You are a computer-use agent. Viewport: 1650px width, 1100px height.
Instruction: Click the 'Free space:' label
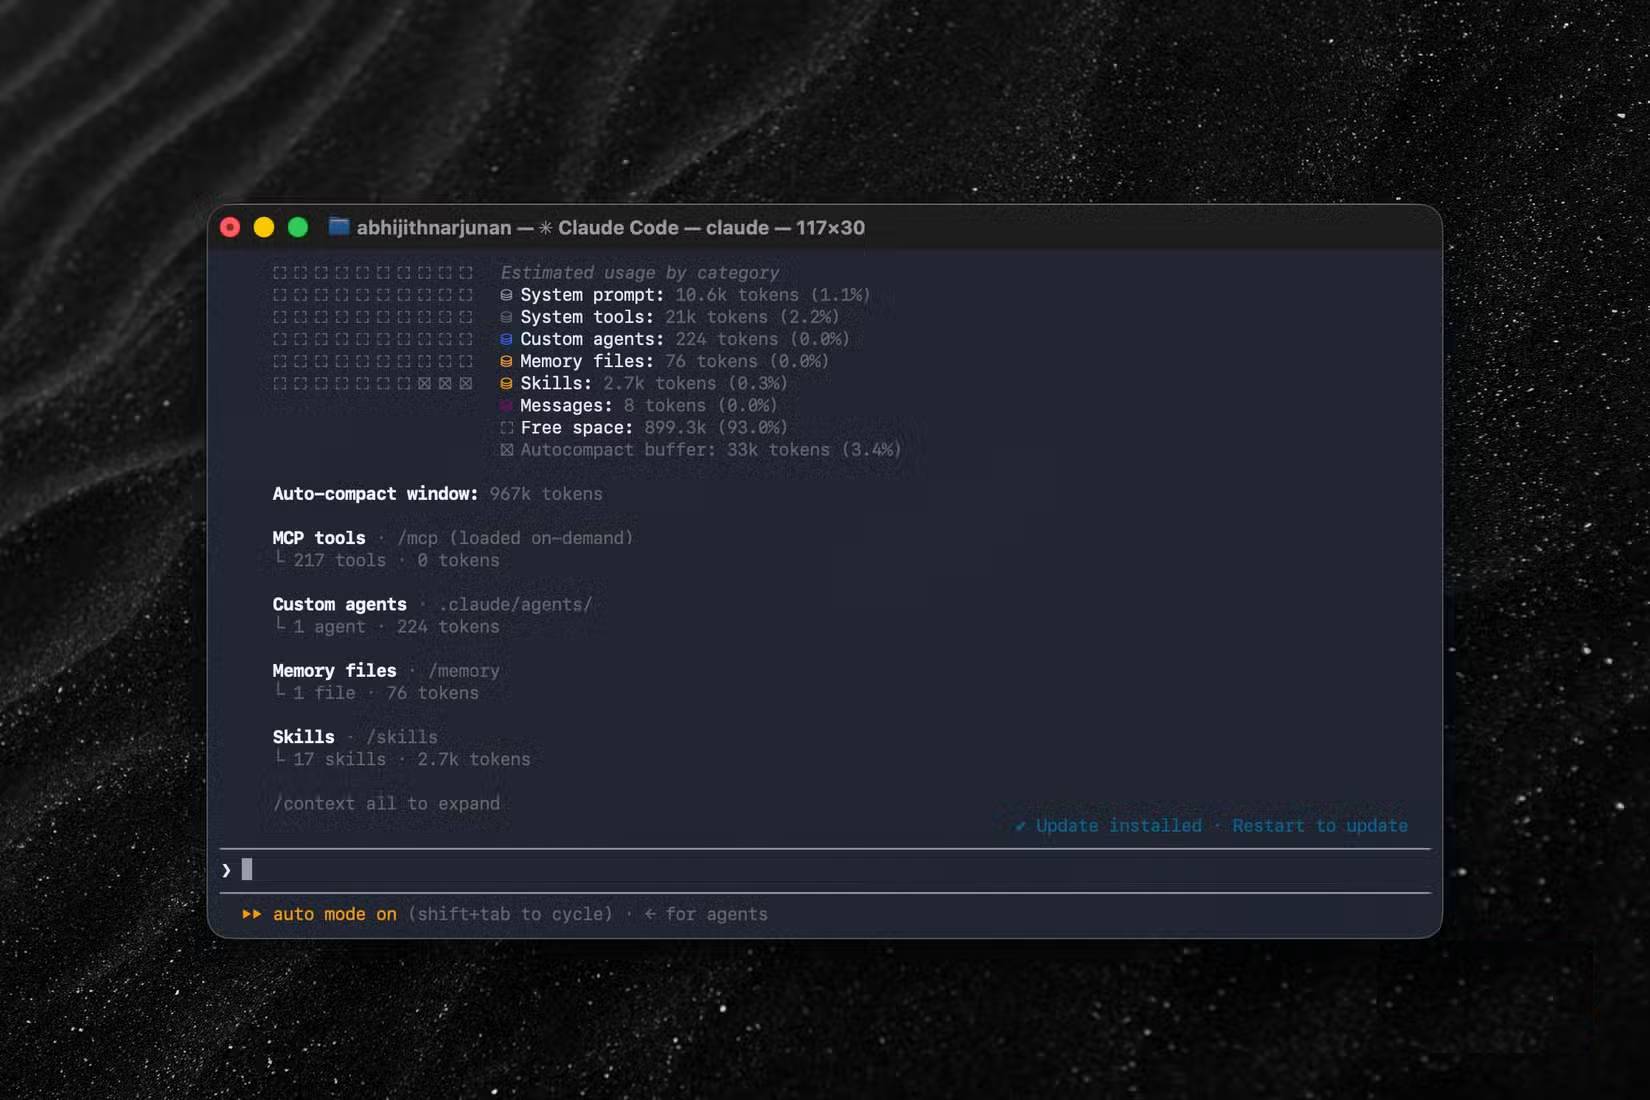(577, 428)
